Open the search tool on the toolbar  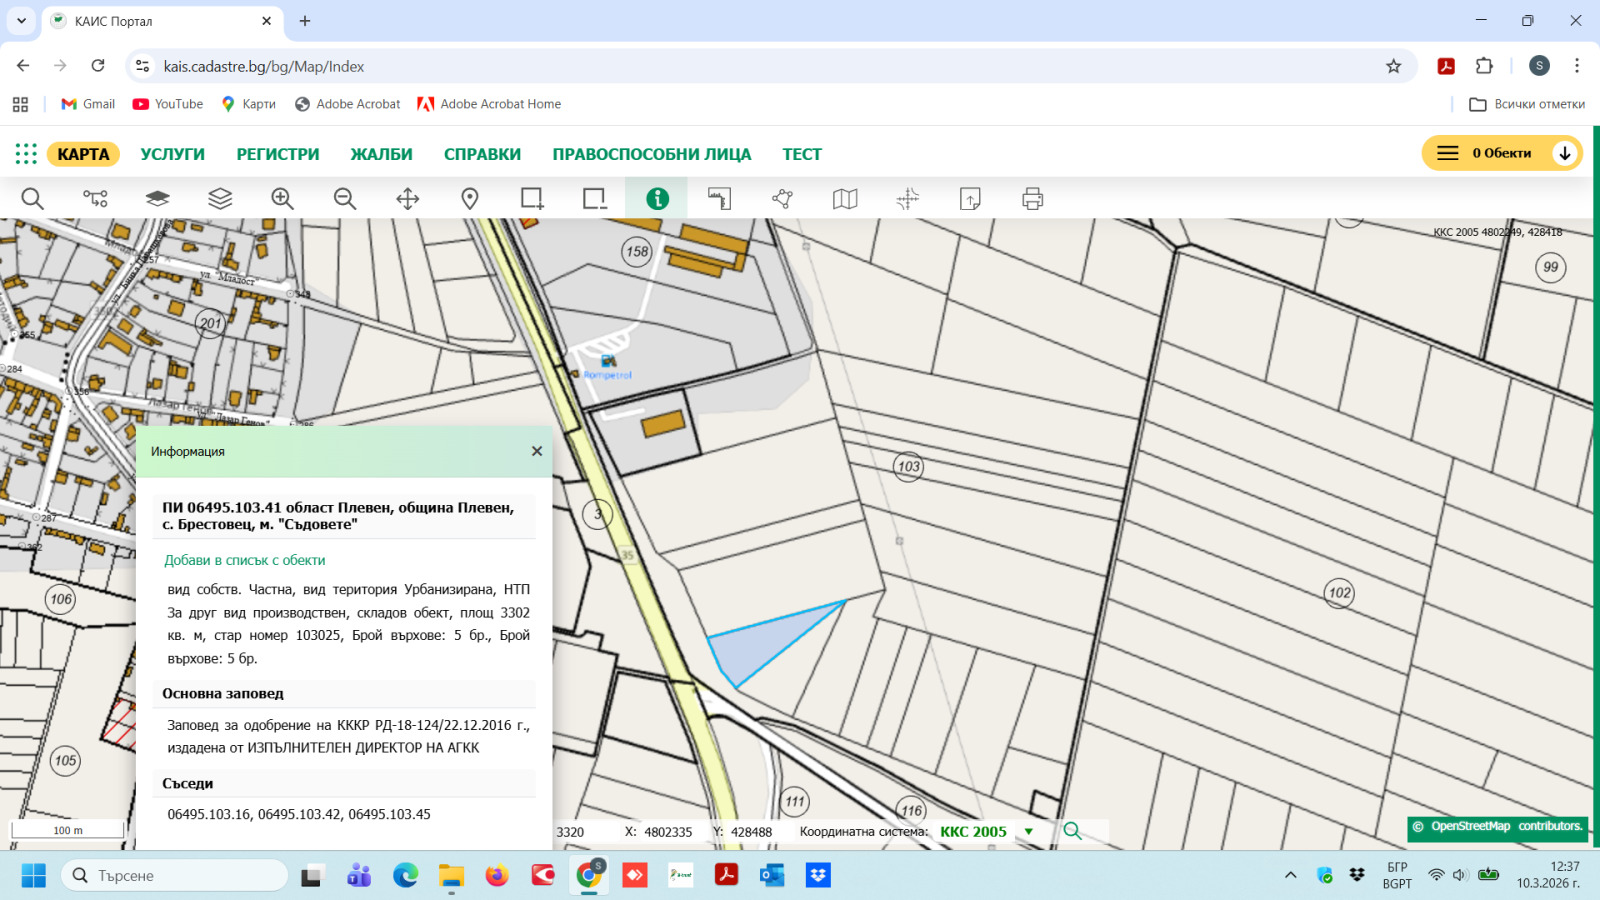coord(32,198)
